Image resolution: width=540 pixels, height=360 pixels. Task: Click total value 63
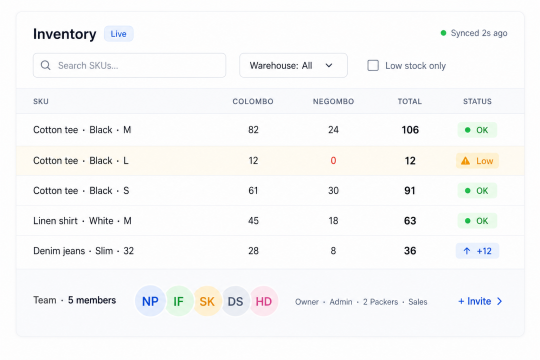[410, 220]
